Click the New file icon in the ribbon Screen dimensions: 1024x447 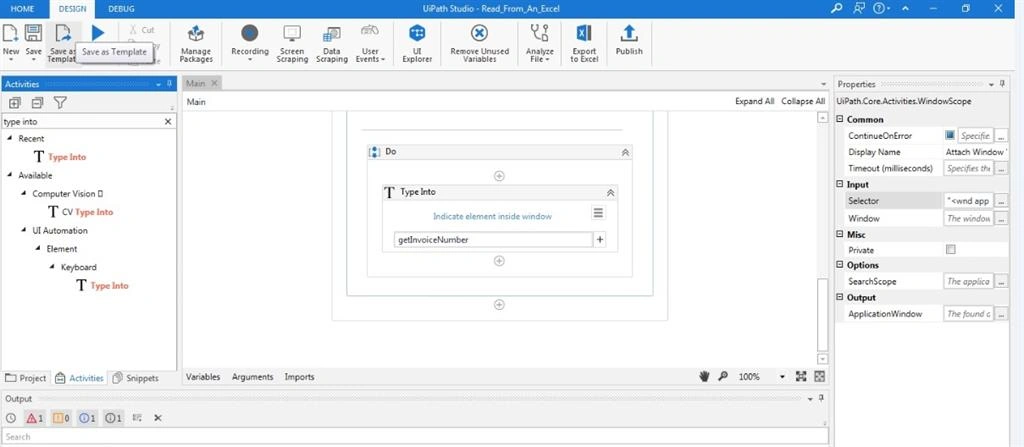point(11,34)
